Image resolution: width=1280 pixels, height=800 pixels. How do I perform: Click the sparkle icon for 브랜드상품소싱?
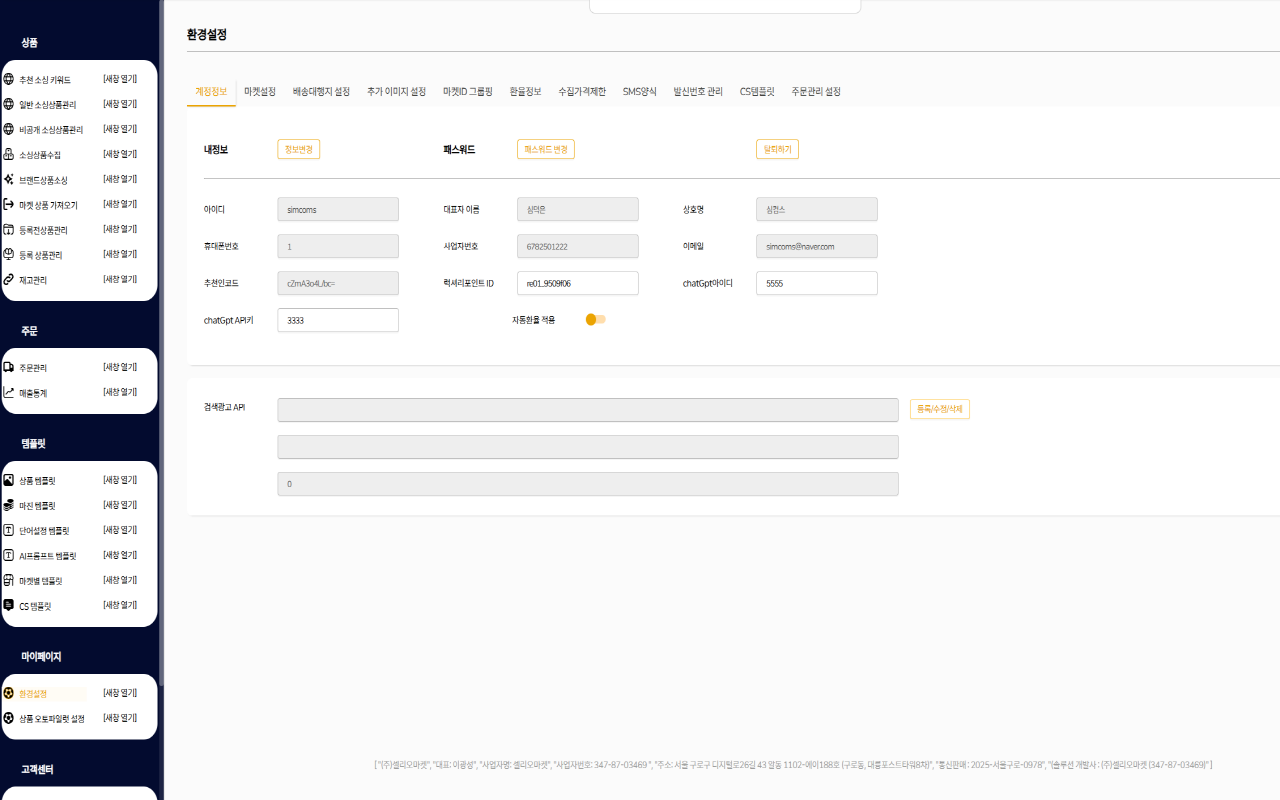click(x=9, y=179)
